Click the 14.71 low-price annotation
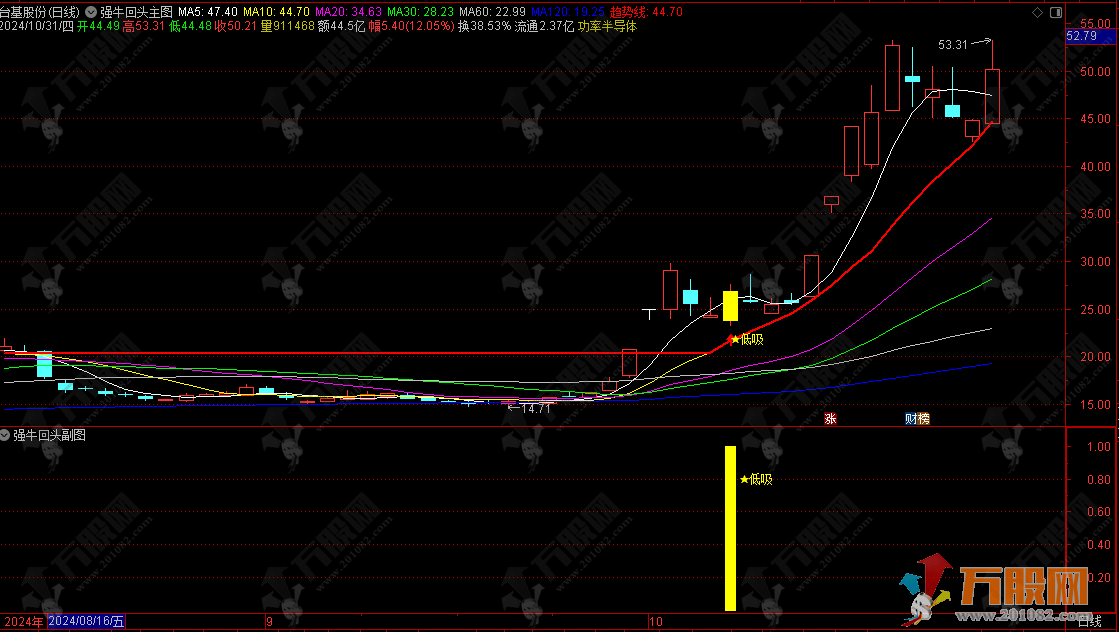The image size is (1119, 632). [x=536, y=409]
